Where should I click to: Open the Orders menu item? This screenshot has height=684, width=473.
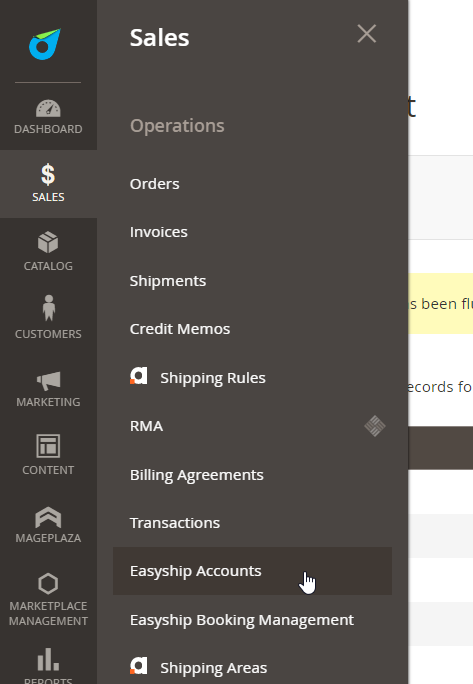coord(154,184)
